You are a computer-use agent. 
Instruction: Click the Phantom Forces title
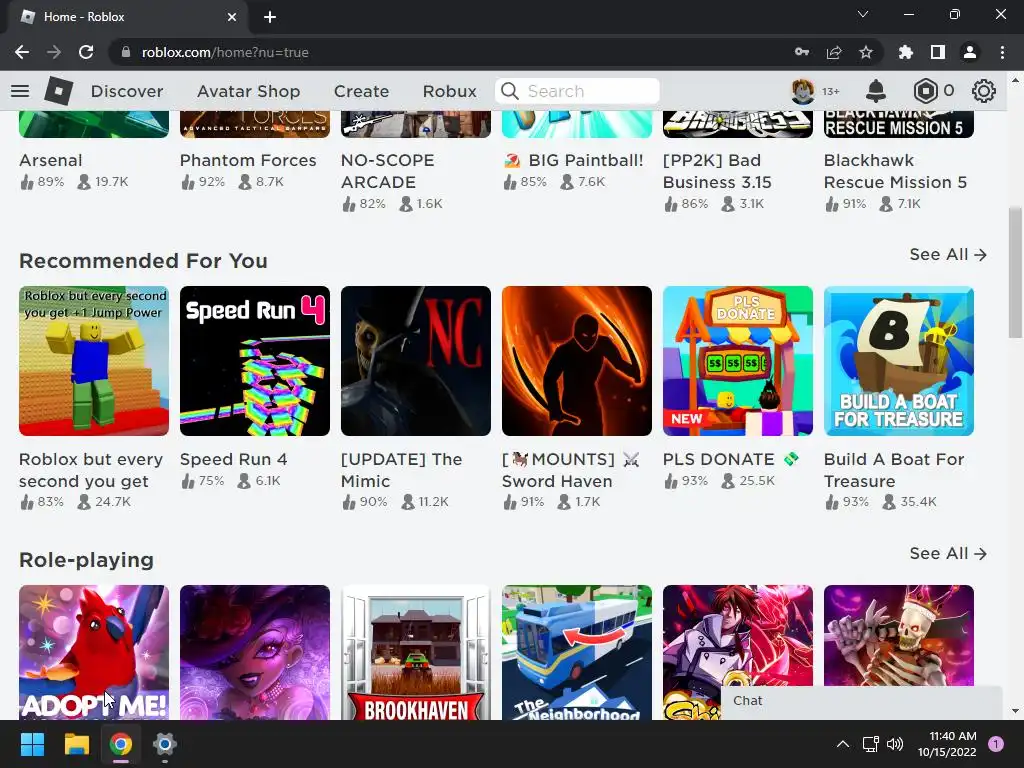(248, 160)
